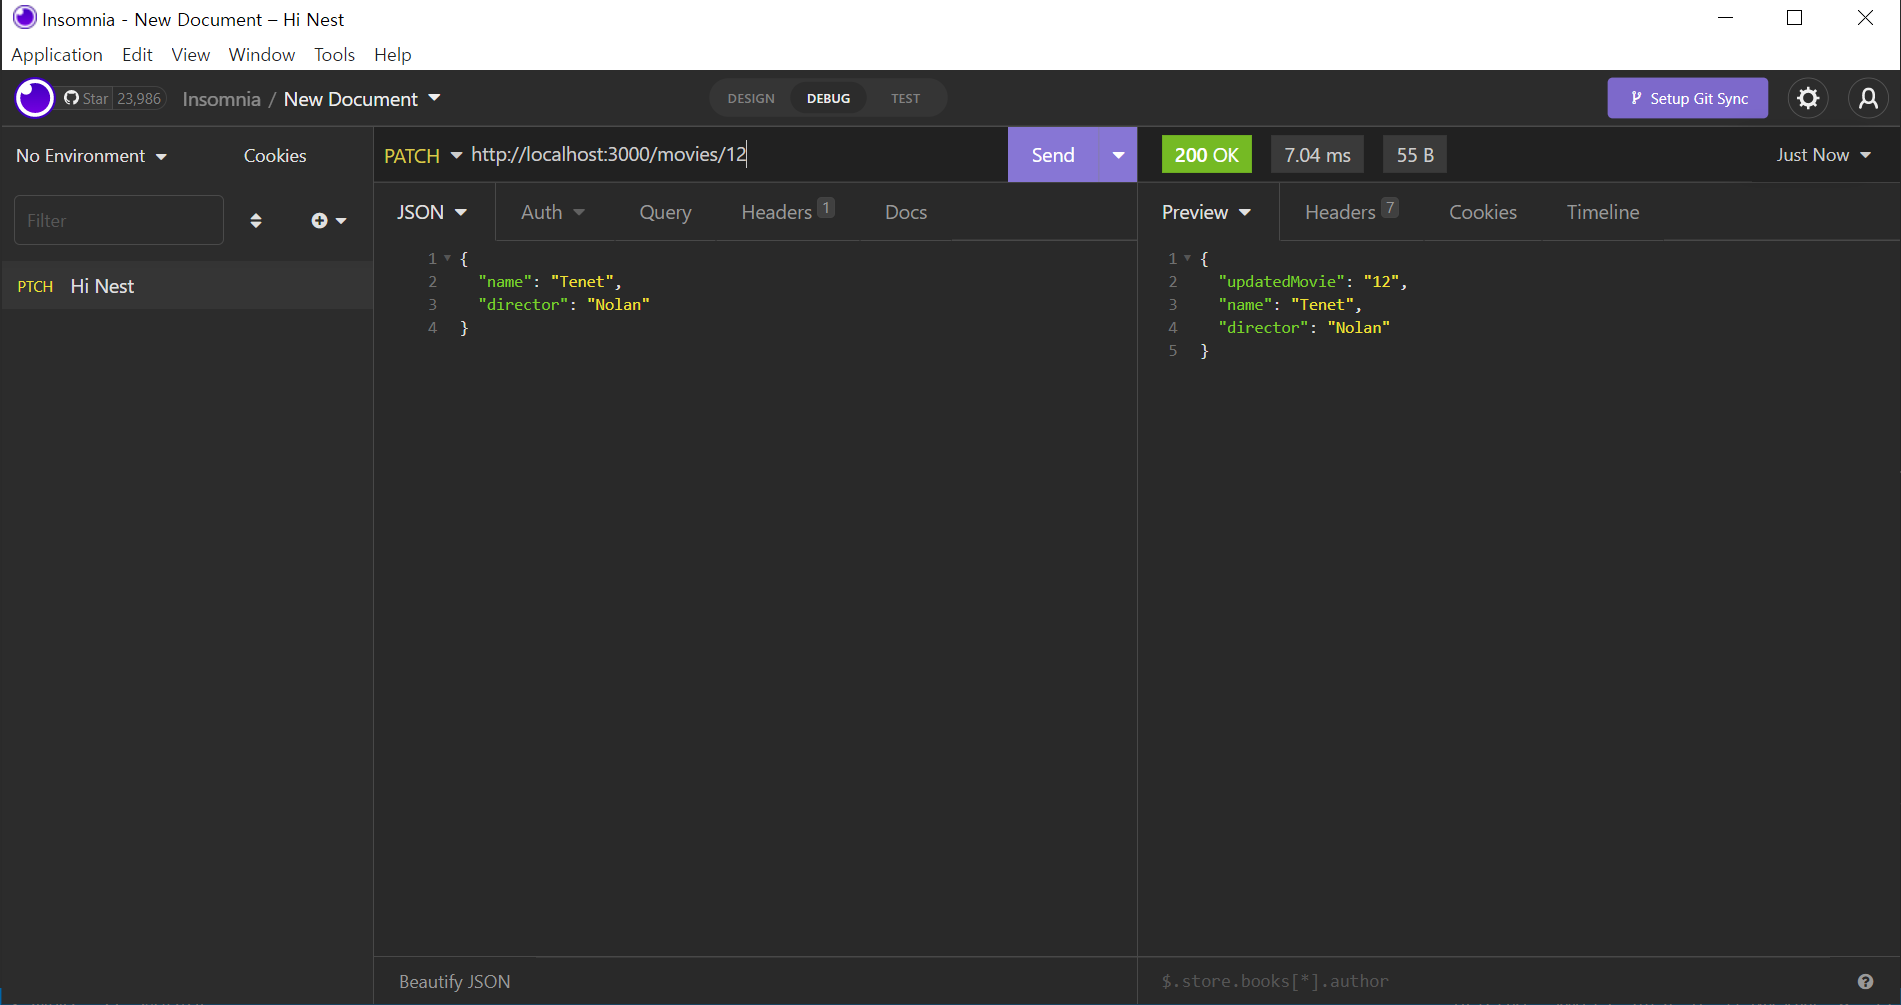Open the Docs tab
Viewport: 1901px width, 1005px height.
(x=906, y=212)
